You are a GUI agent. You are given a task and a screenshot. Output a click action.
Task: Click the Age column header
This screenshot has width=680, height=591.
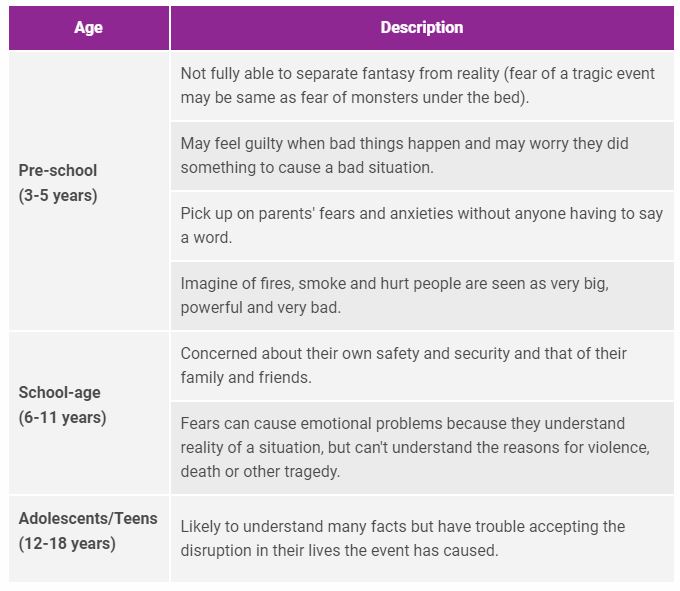(88, 28)
